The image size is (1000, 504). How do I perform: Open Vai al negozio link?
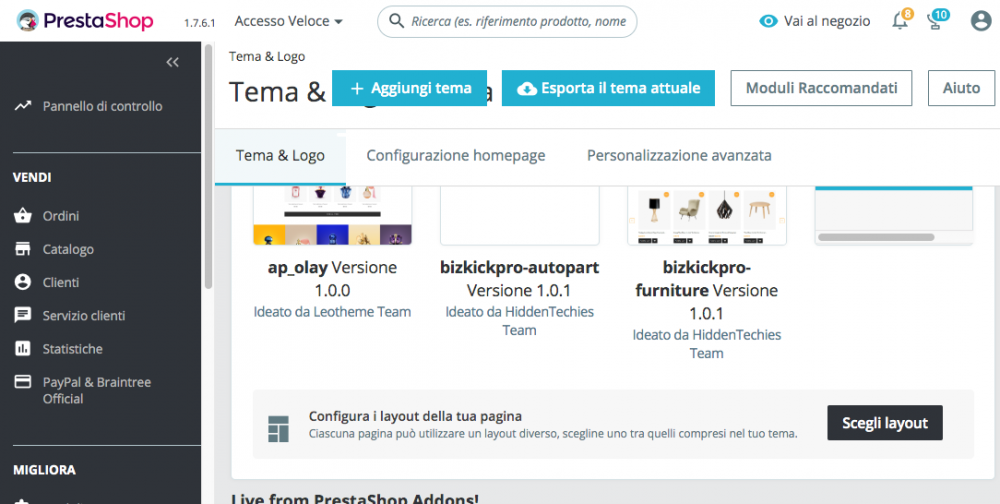(827, 21)
